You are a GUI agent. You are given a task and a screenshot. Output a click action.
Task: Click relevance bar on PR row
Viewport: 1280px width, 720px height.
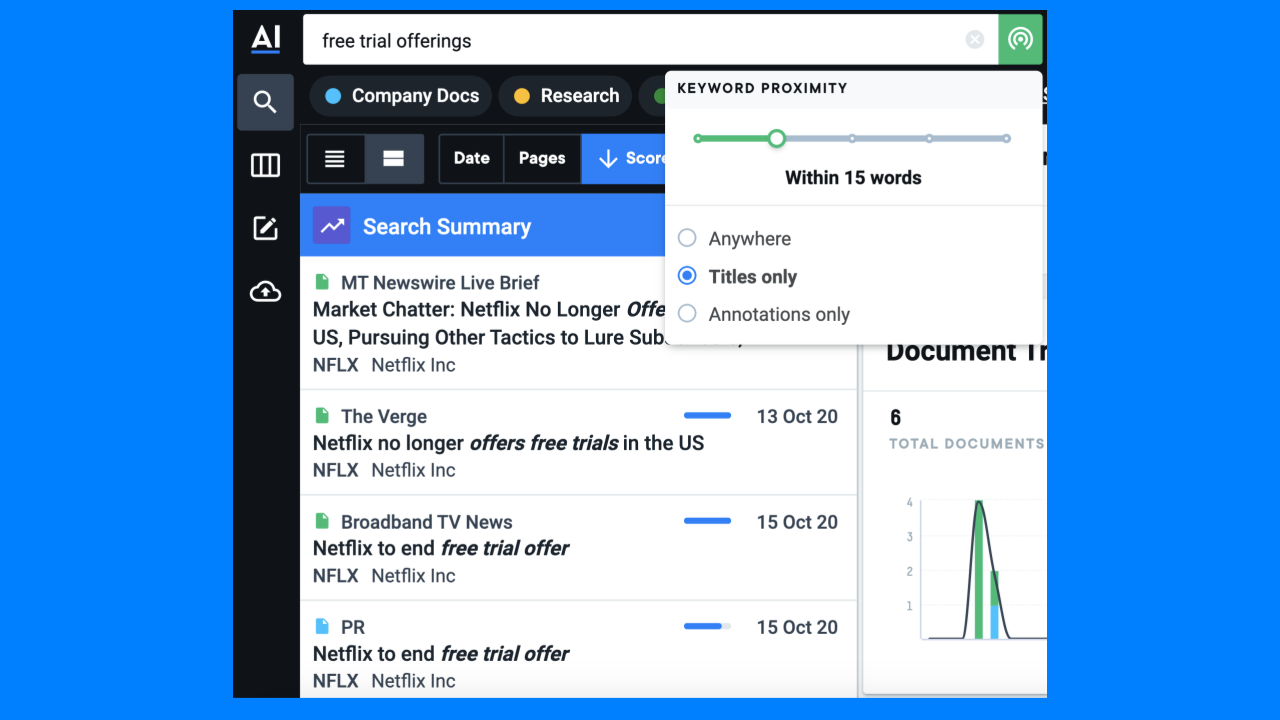707,627
